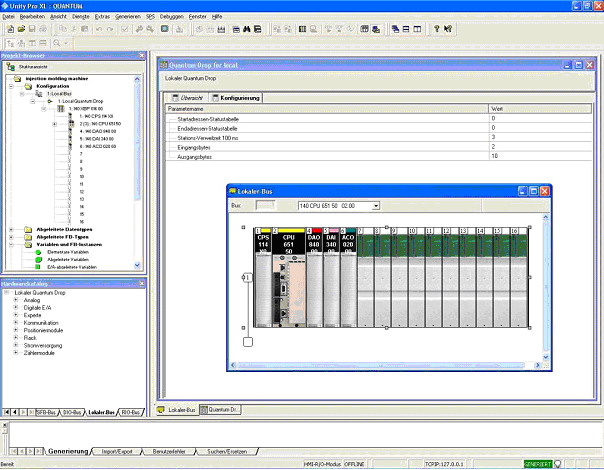This screenshot has height=470, width=604.
Task: Open the Generieren menu
Action: pos(128,17)
